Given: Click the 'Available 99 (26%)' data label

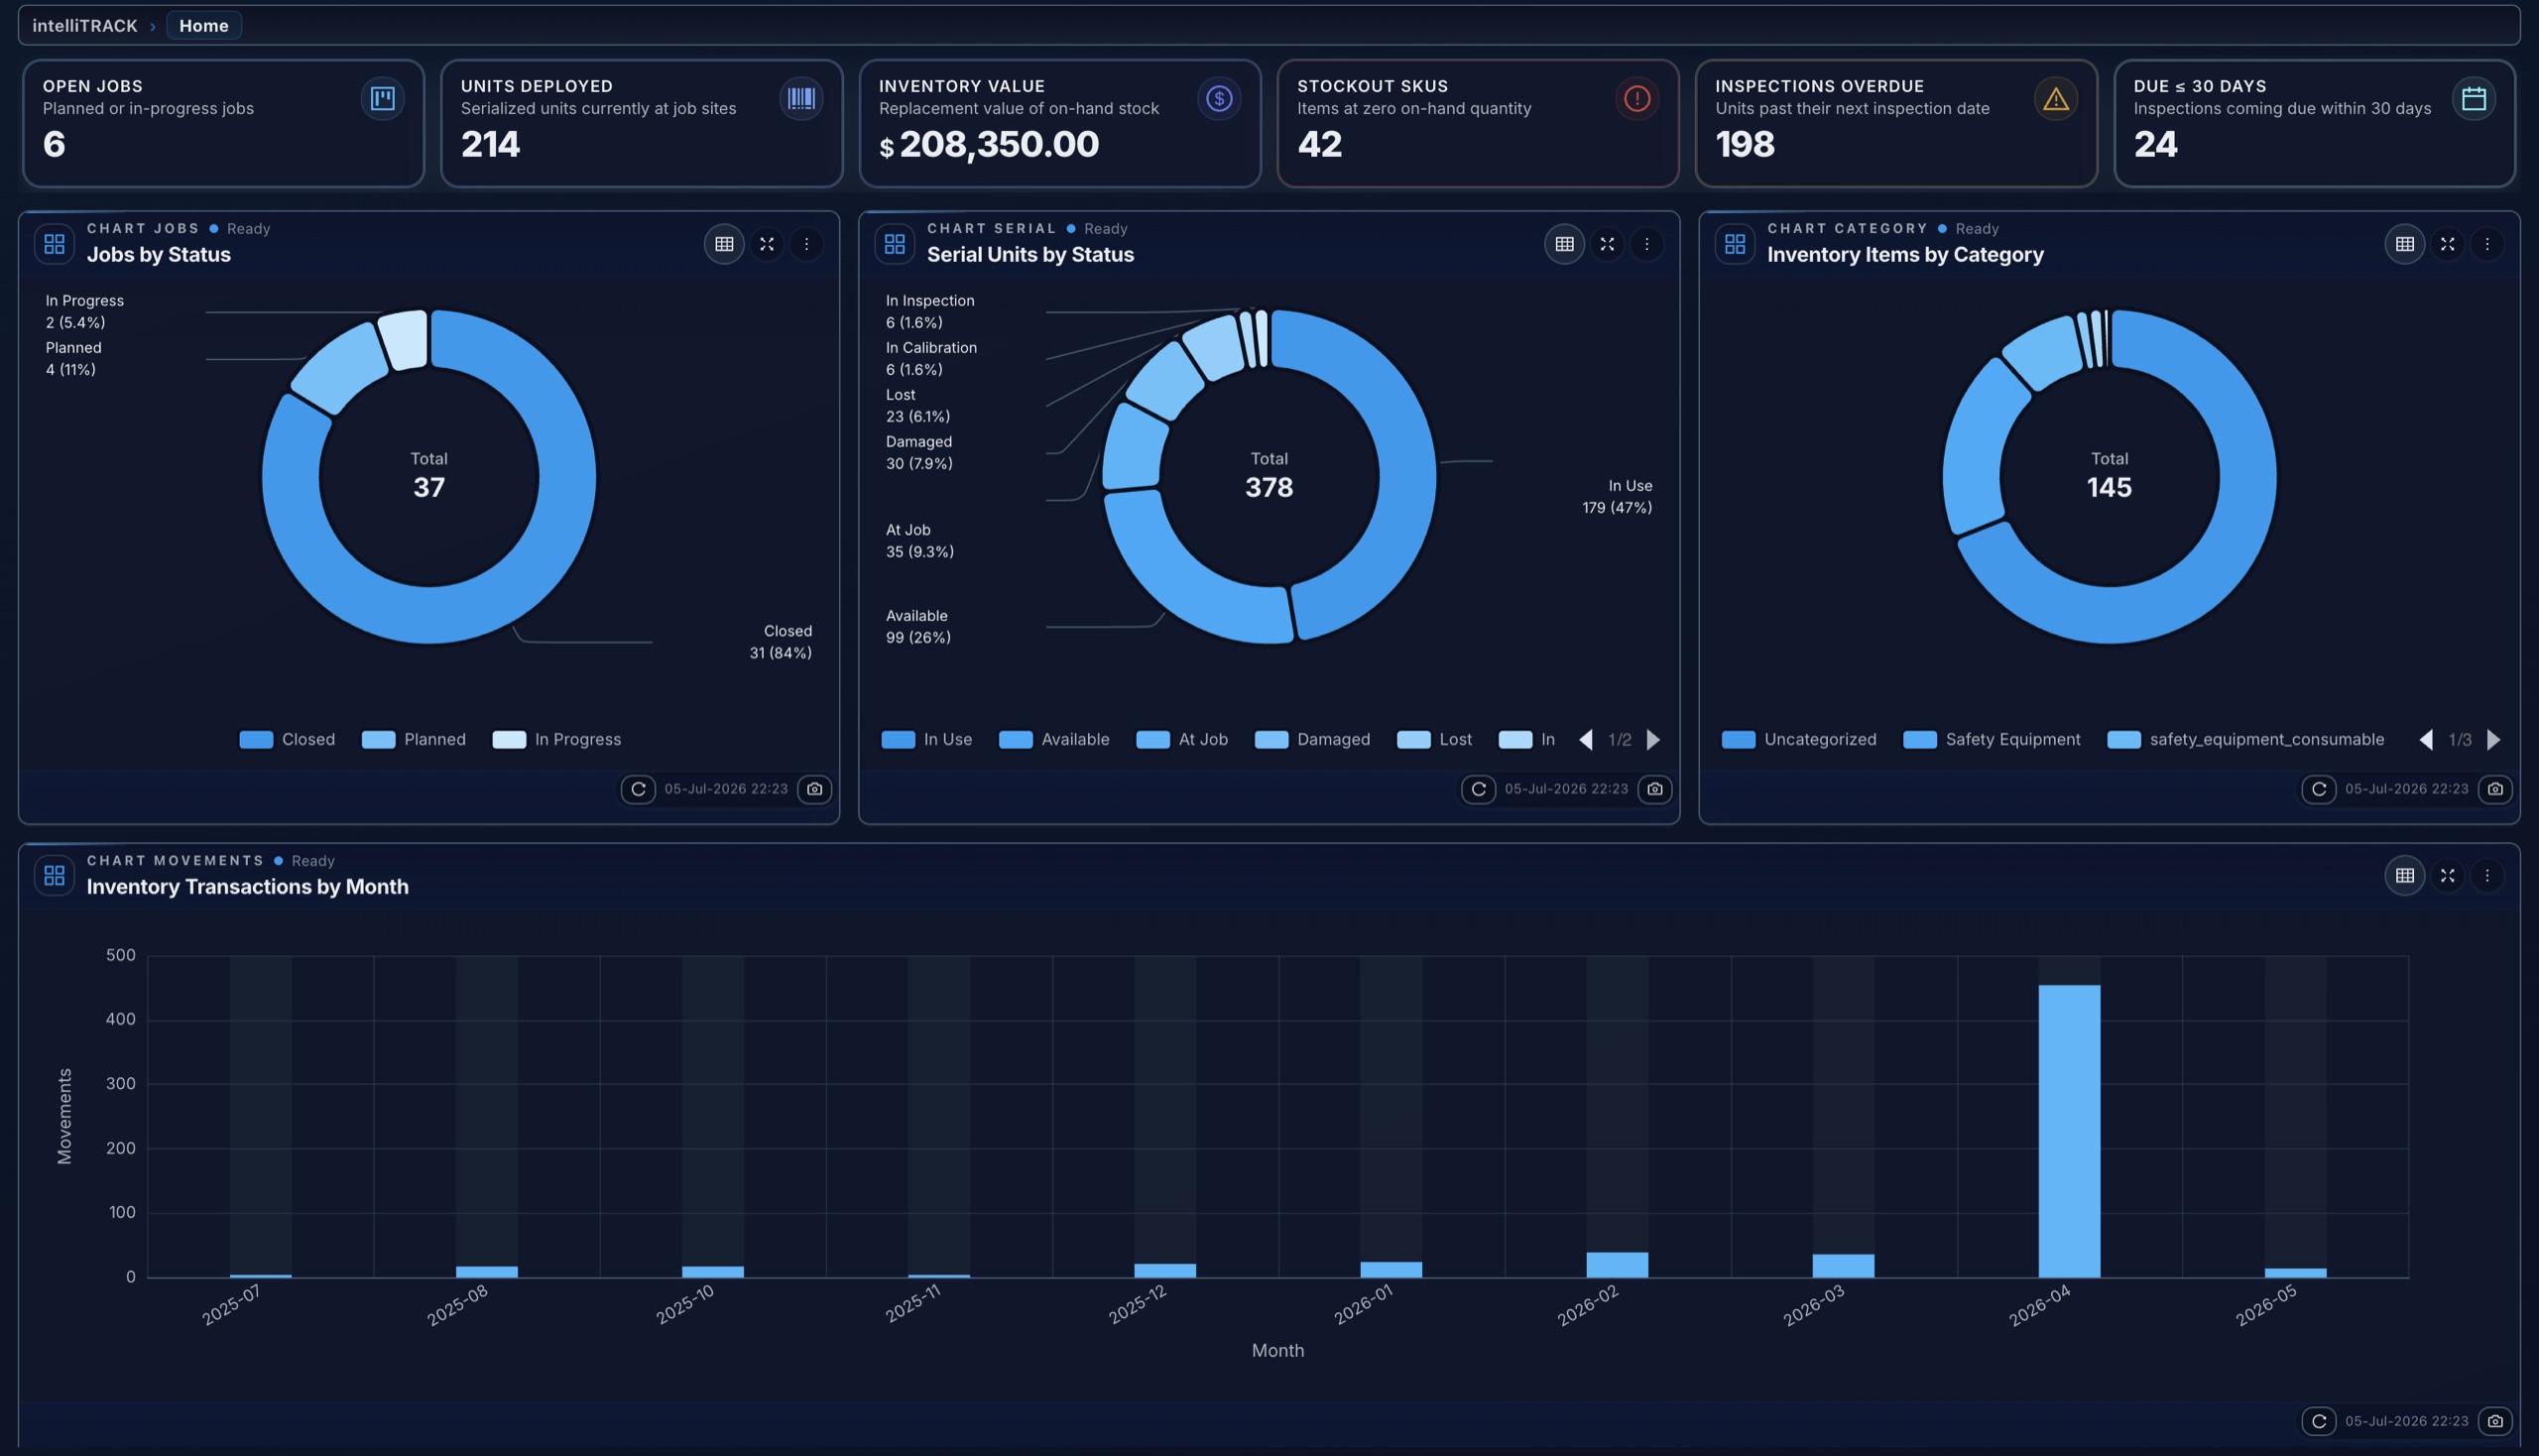Looking at the screenshot, I should [x=918, y=626].
